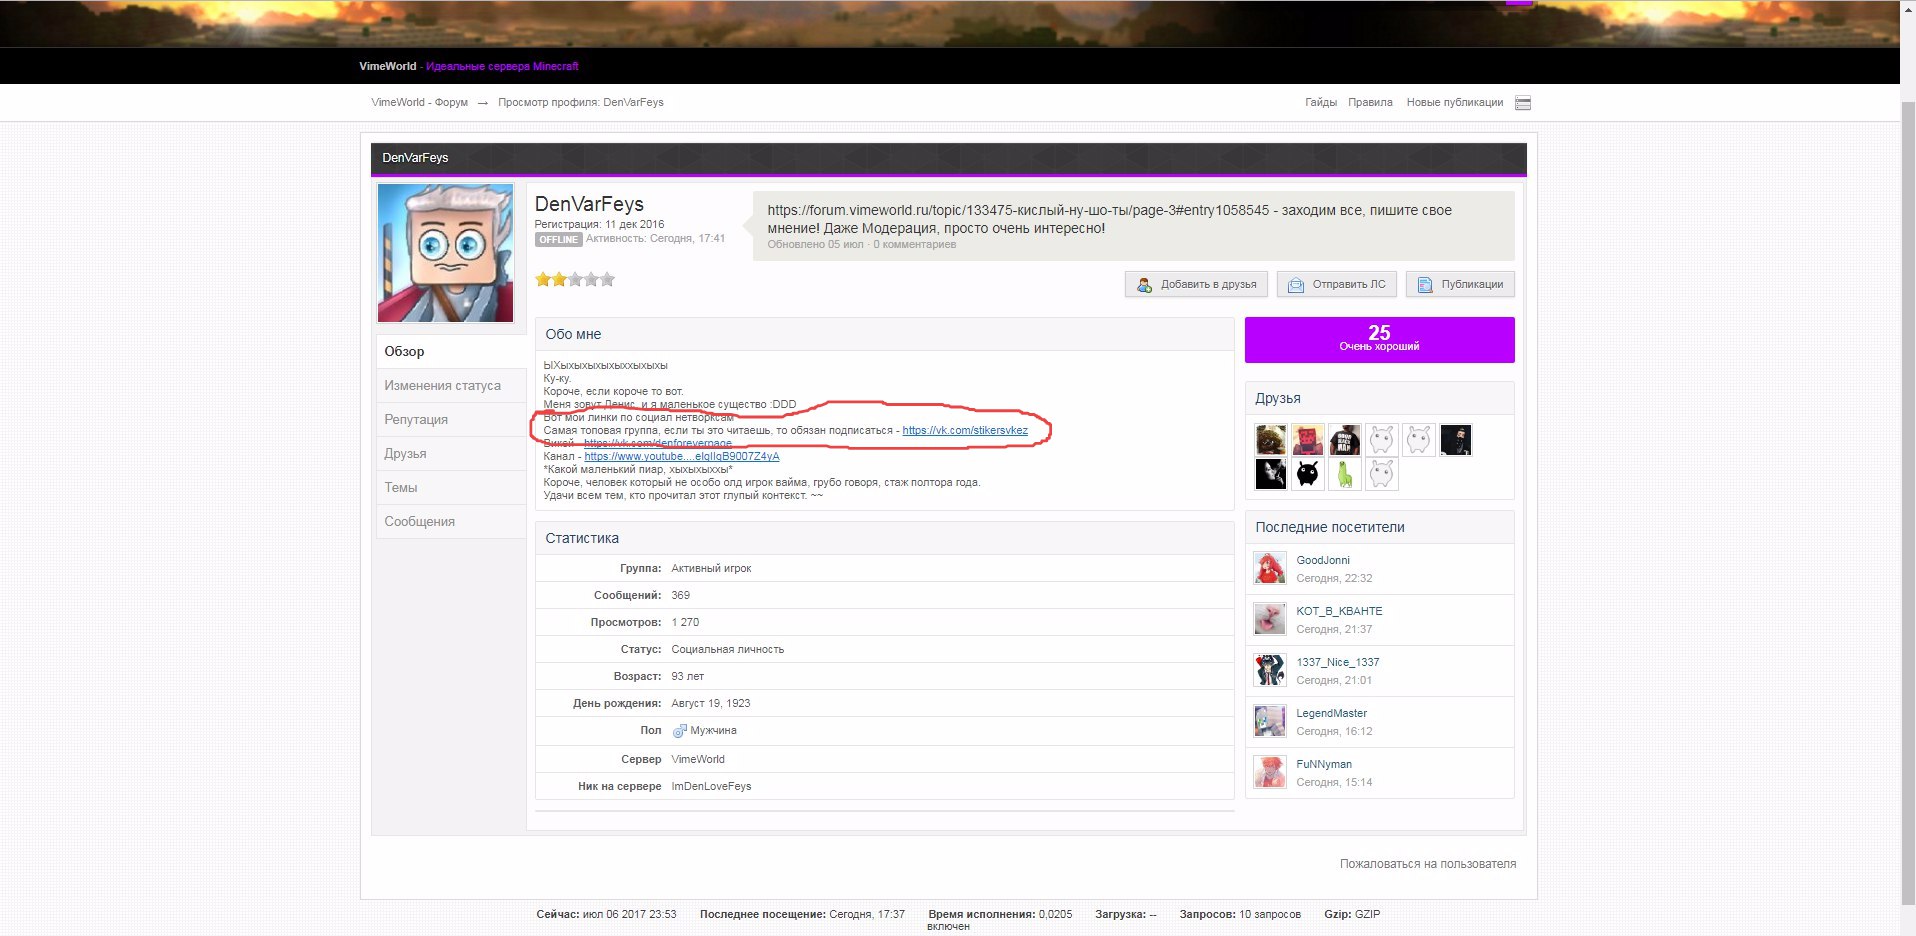This screenshot has width=1916, height=936.
Task: Click GoodJonni visitor avatar
Action: click(1270, 568)
